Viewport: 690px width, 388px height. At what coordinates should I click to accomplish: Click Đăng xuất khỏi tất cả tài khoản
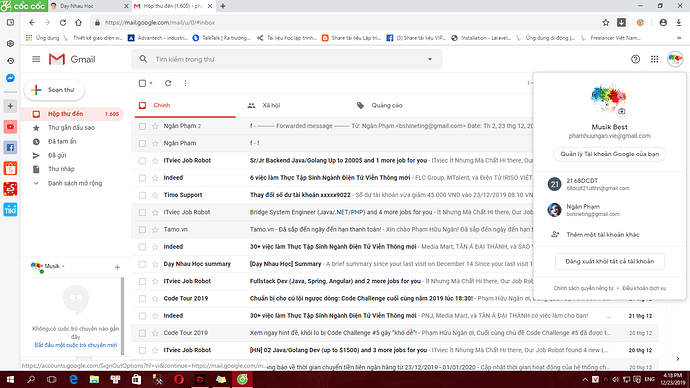click(x=609, y=261)
